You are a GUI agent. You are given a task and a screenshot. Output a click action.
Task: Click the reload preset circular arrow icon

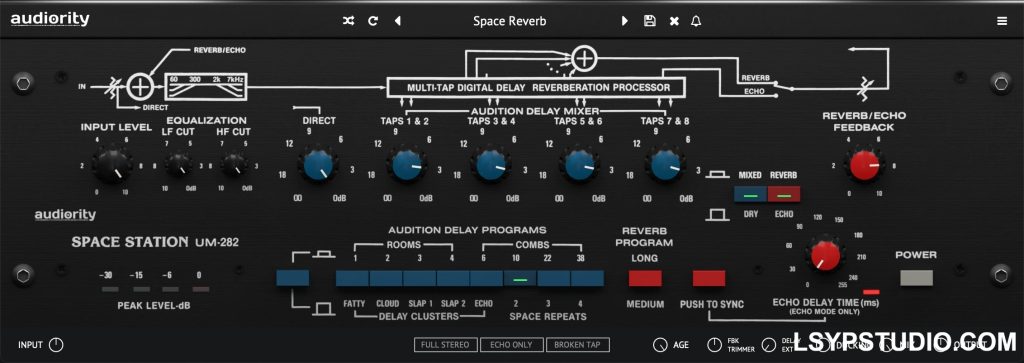[x=373, y=21]
